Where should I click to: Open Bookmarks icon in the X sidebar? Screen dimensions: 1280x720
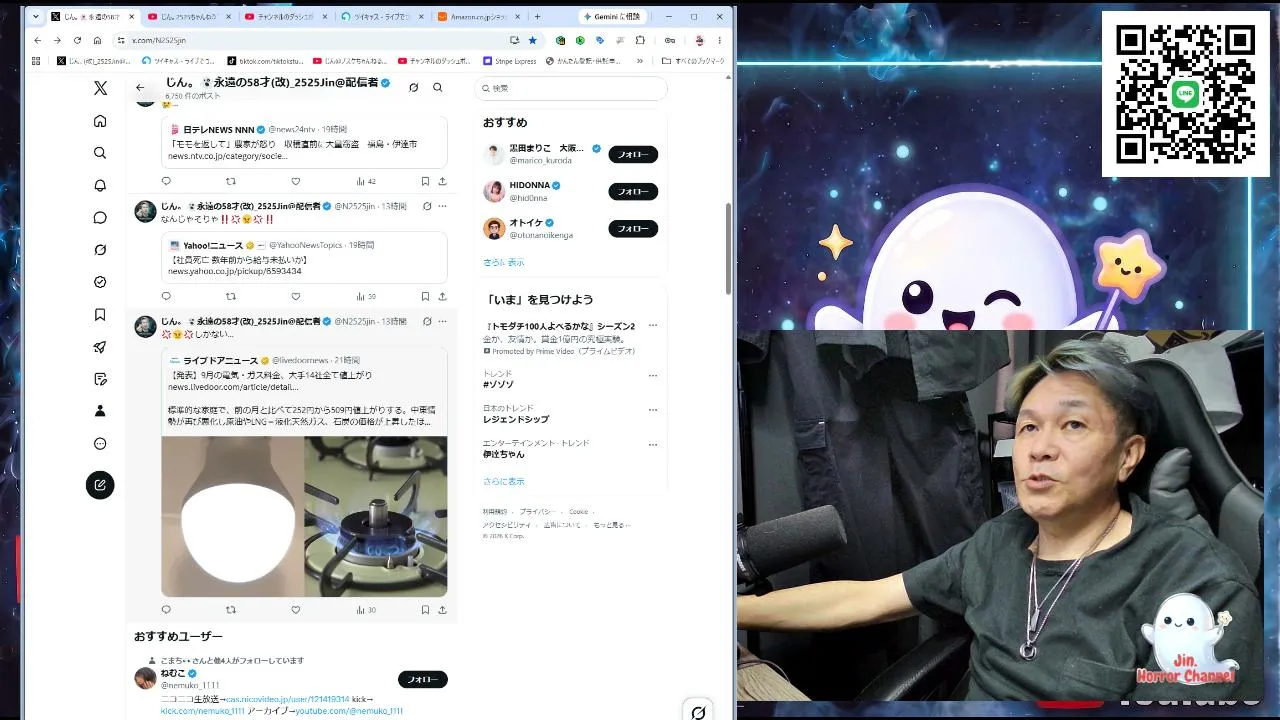pos(100,315)
